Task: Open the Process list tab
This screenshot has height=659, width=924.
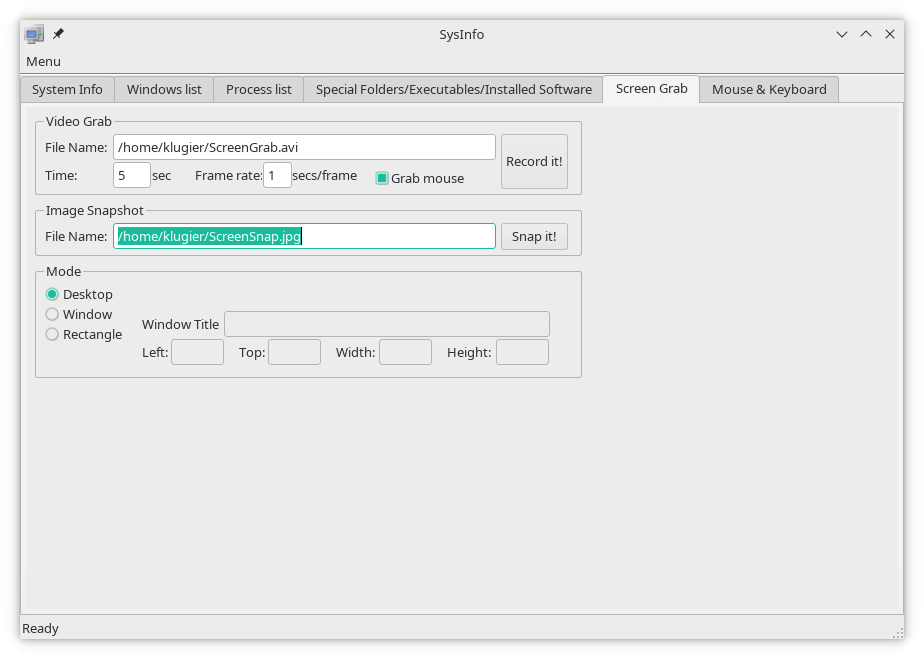Action: pyautogui.click(x=258, y=89)
